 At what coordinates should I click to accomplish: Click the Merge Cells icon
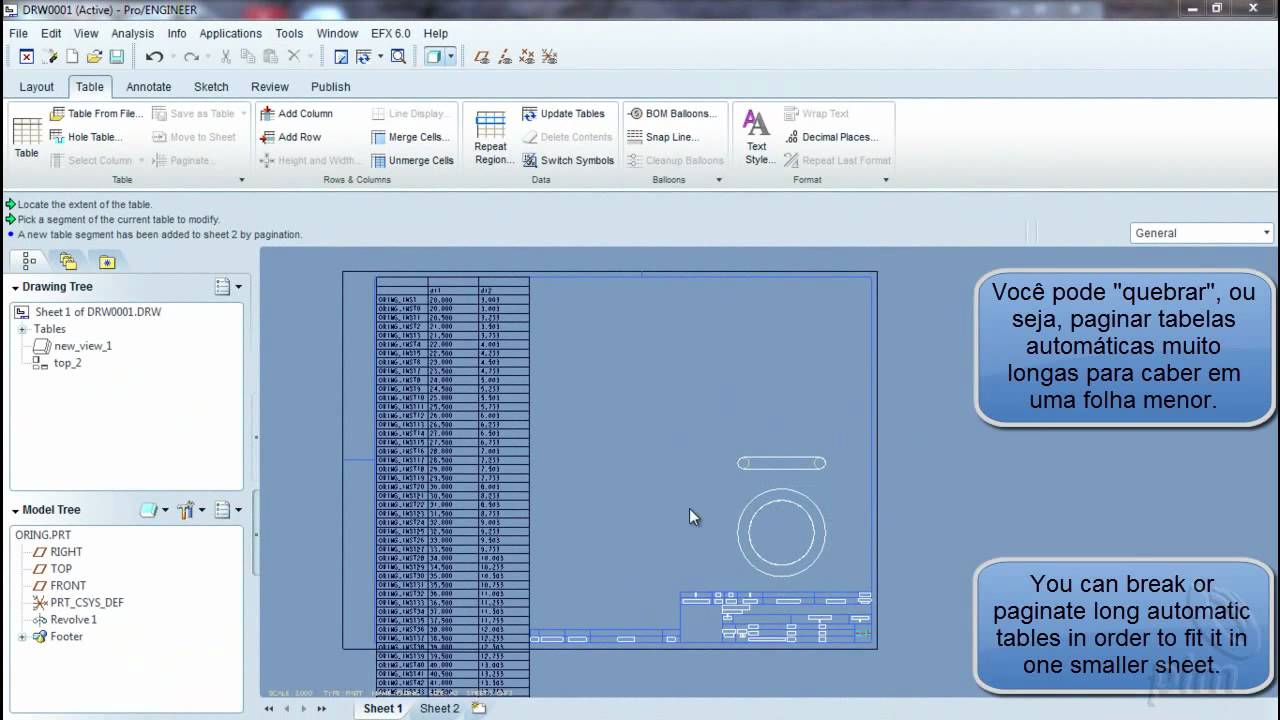click(x=379, y=137)
